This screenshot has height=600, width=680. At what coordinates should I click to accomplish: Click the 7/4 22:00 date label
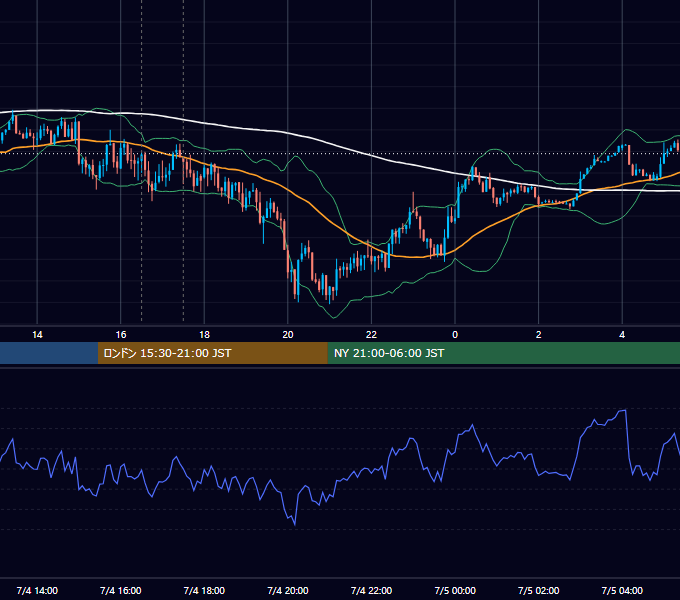coord(371,590)
